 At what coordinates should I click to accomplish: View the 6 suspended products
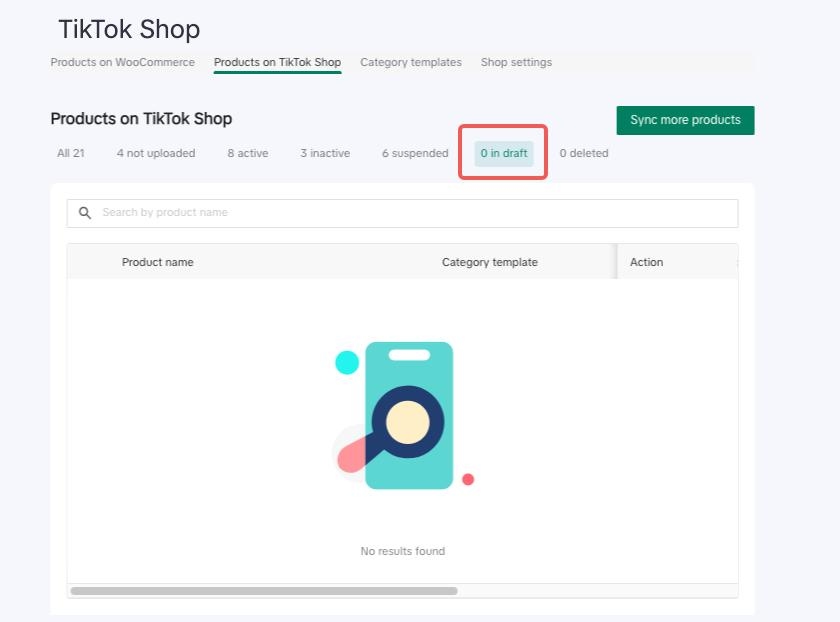tap(415, 153)
